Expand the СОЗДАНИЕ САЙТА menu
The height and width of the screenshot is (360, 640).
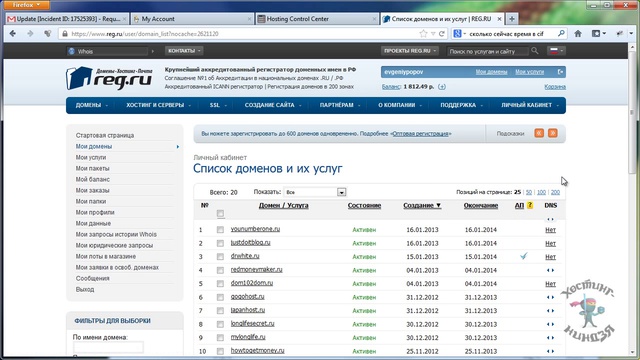pyautogui.click(x=273, y=105)
